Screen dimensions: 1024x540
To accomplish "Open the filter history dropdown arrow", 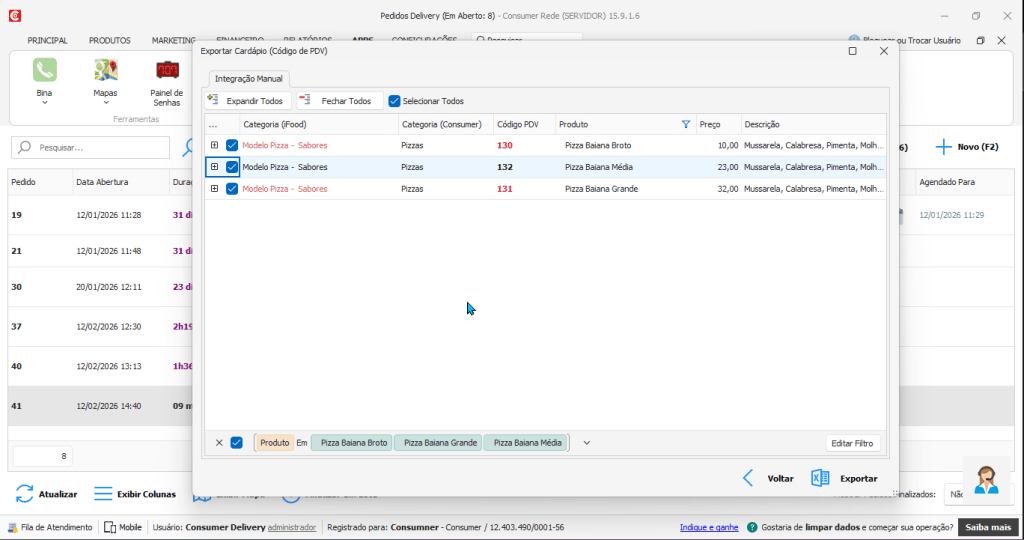I will coord(586,443).
